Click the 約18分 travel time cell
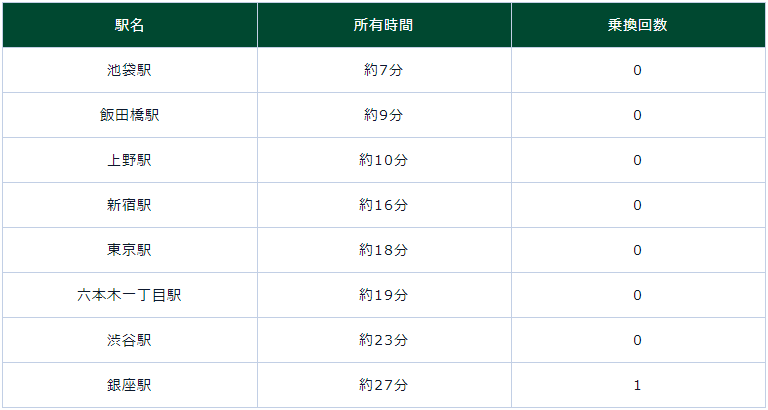The image size is (768, 410). click(383, 250)
